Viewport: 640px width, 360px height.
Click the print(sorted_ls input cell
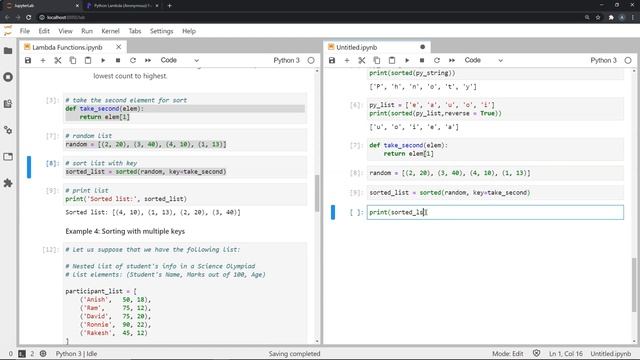[x=495, y=212]
